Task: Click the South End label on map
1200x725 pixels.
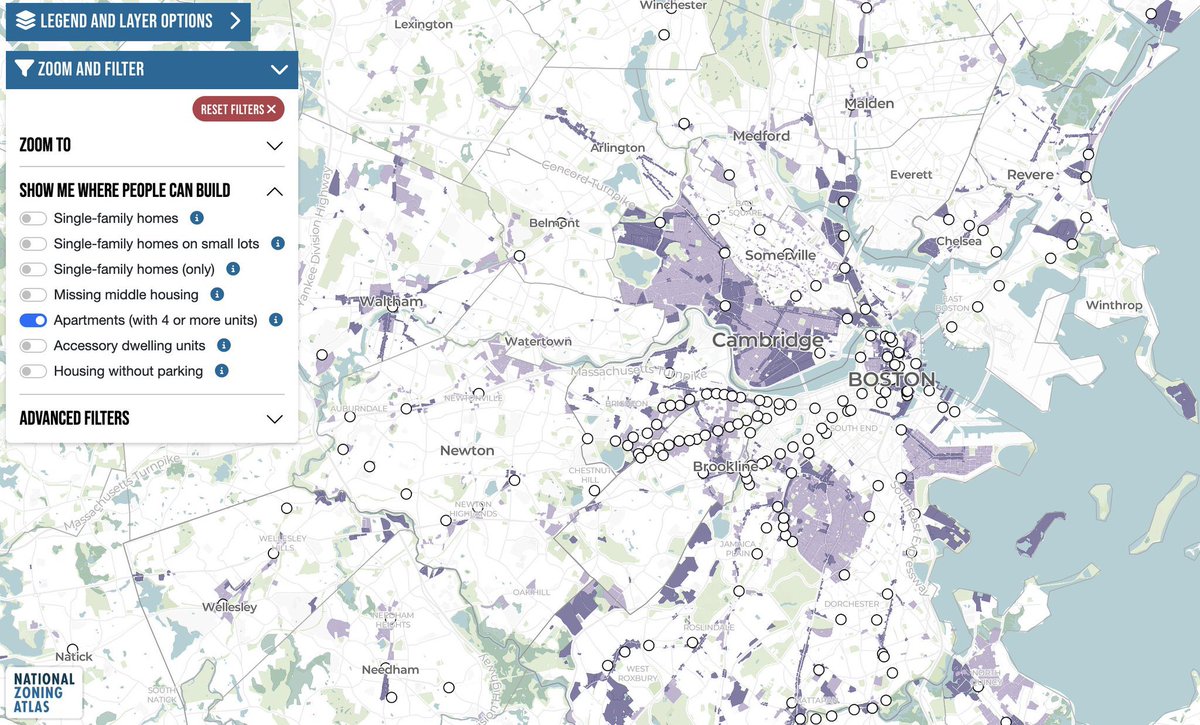Action: (x=853, y=428)
